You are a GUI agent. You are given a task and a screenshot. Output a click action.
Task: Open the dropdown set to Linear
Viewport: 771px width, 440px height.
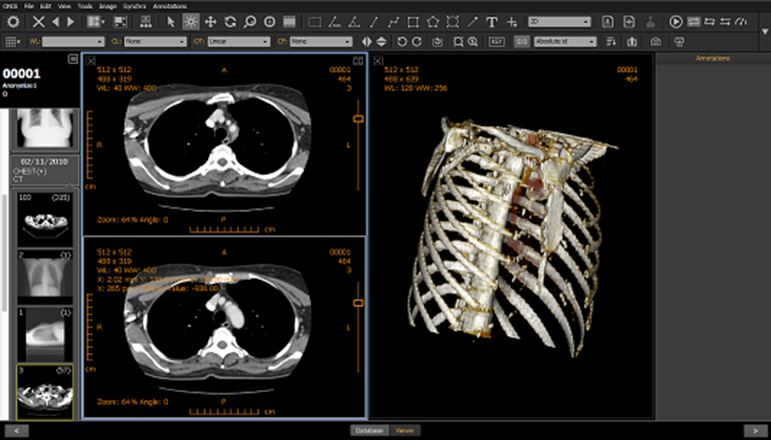[239, 42]
